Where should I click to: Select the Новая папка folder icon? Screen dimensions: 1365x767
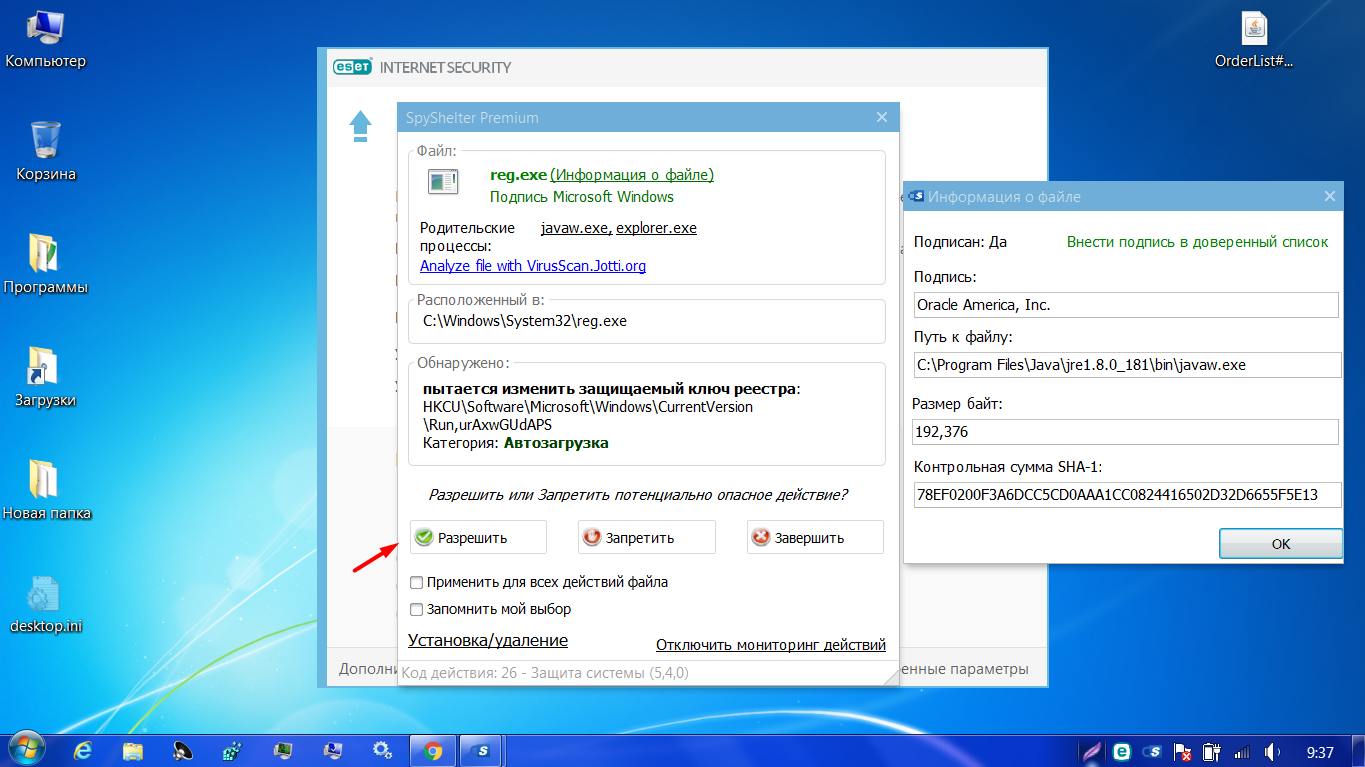(x=46, y=491)
